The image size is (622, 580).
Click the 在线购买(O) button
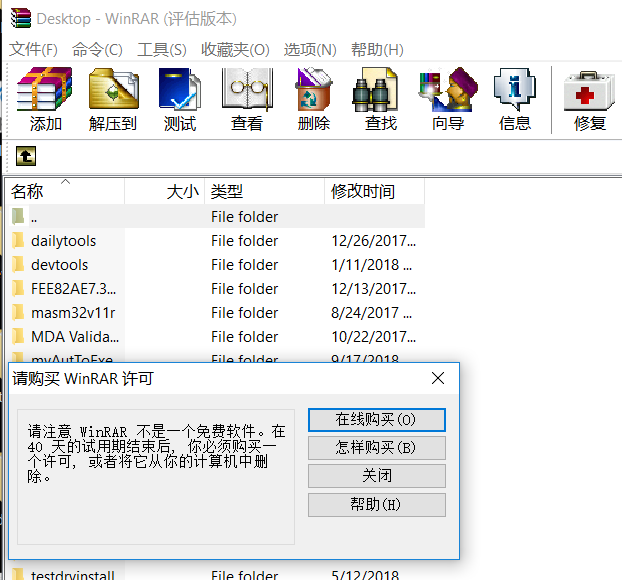[377, 420]
